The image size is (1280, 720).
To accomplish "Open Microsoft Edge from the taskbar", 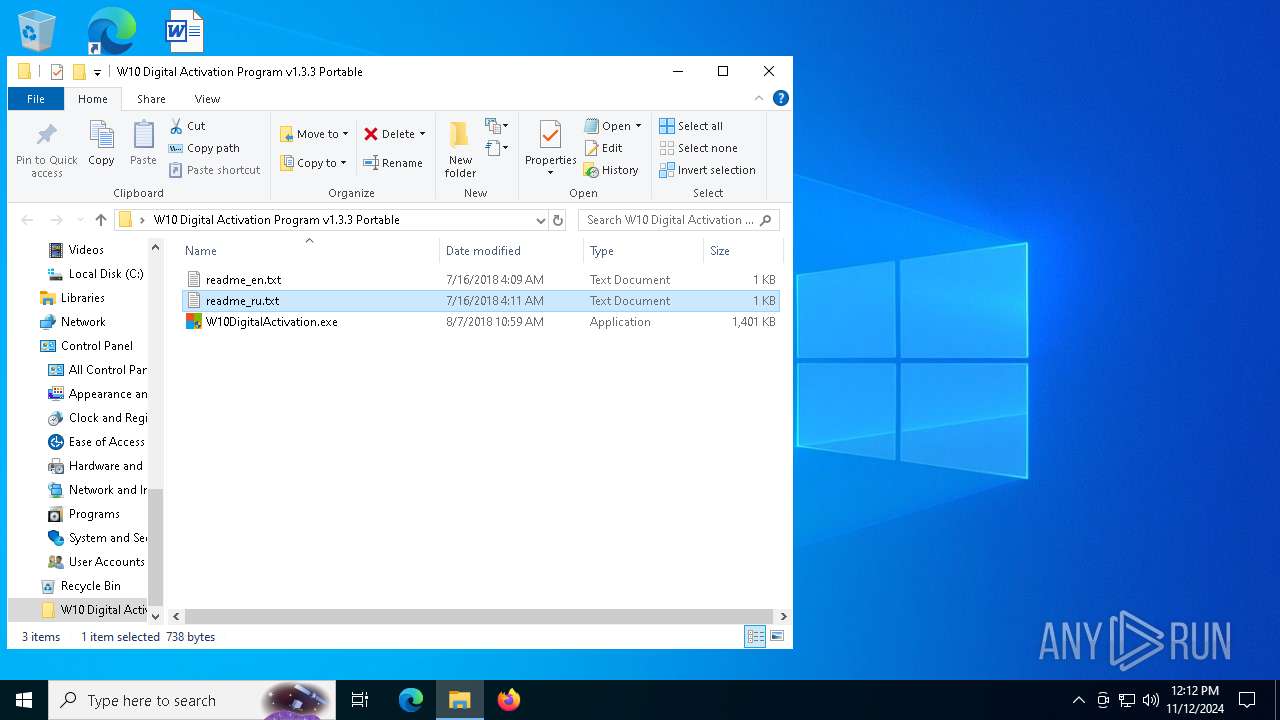I will point(411,700).
